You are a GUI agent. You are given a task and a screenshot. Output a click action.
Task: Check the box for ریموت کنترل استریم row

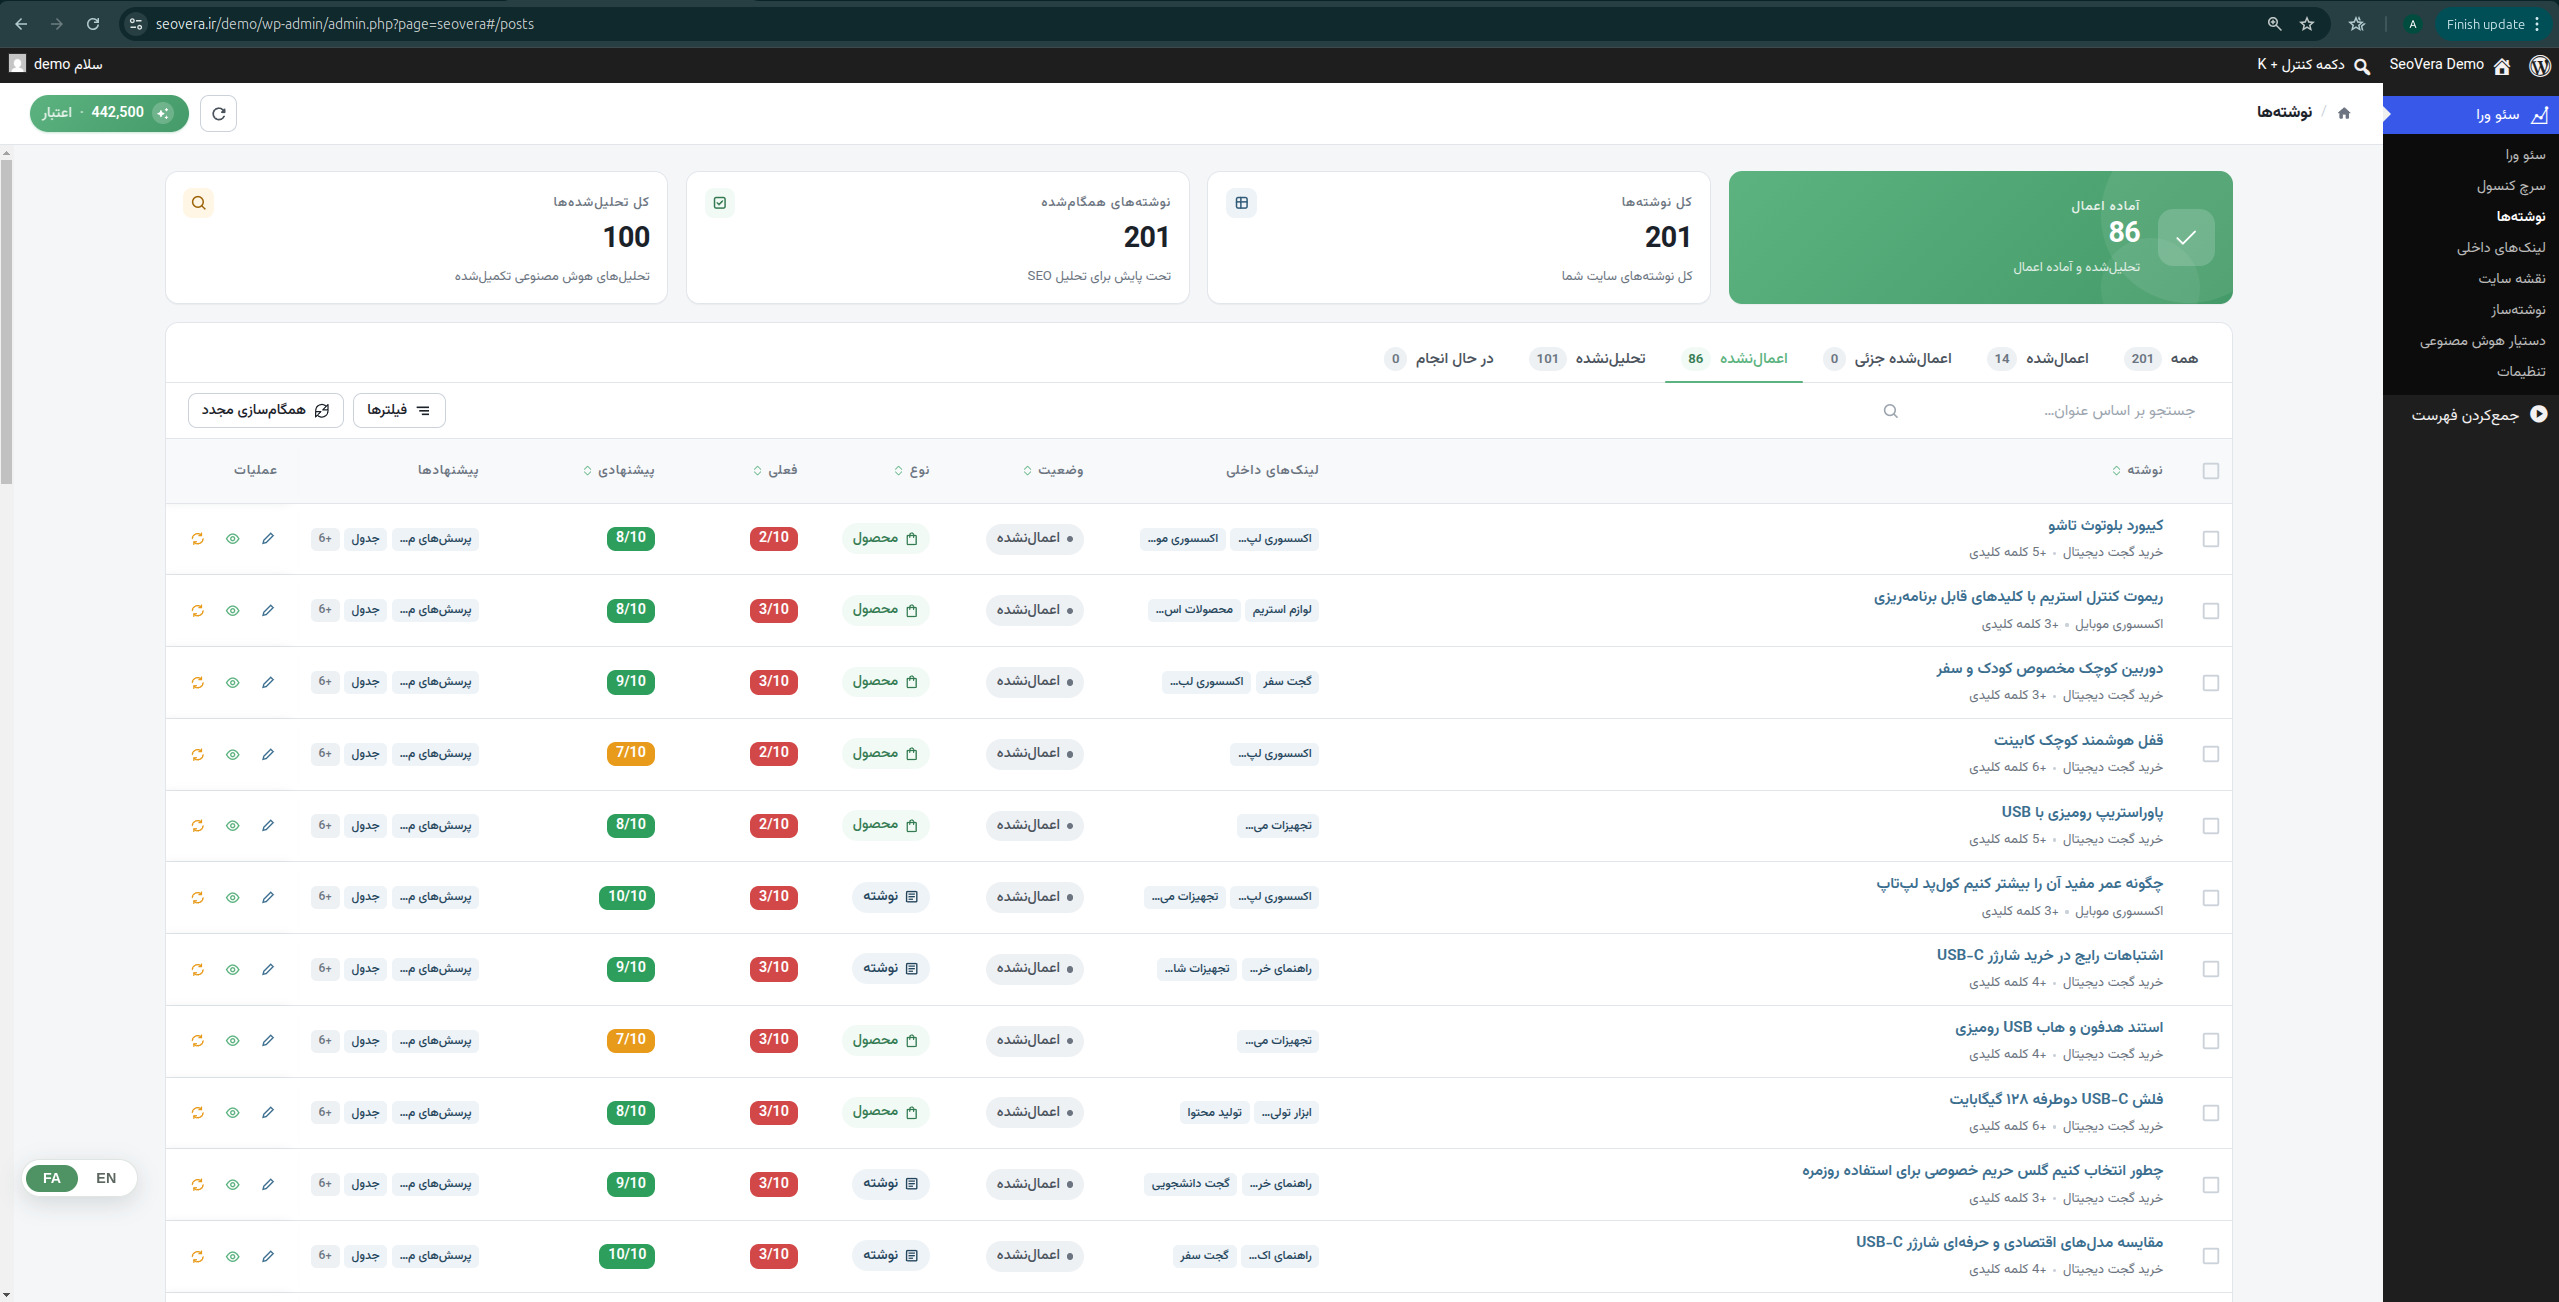(2210, 611)
